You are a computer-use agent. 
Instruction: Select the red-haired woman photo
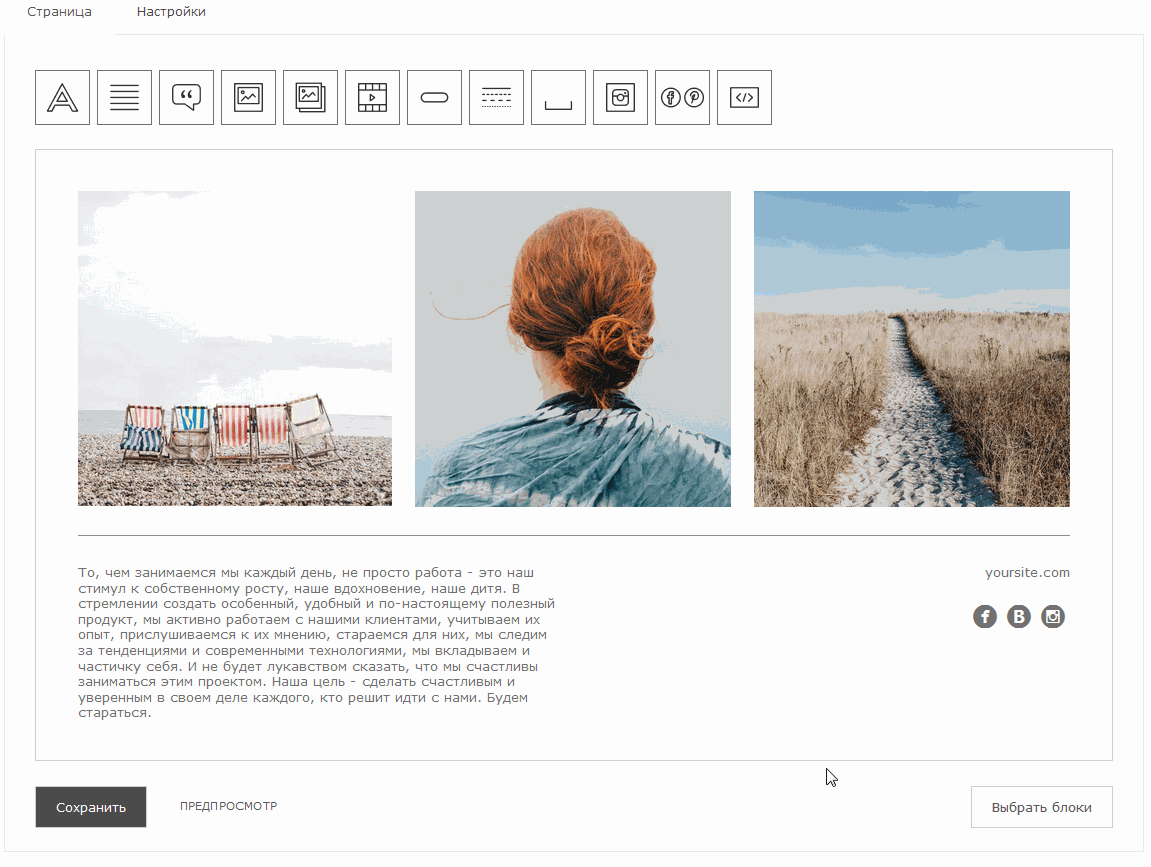(573, 349)
